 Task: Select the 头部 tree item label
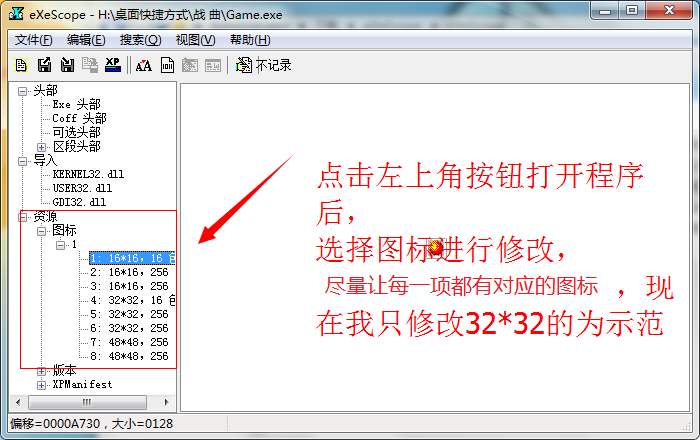[x=46, y=91]
